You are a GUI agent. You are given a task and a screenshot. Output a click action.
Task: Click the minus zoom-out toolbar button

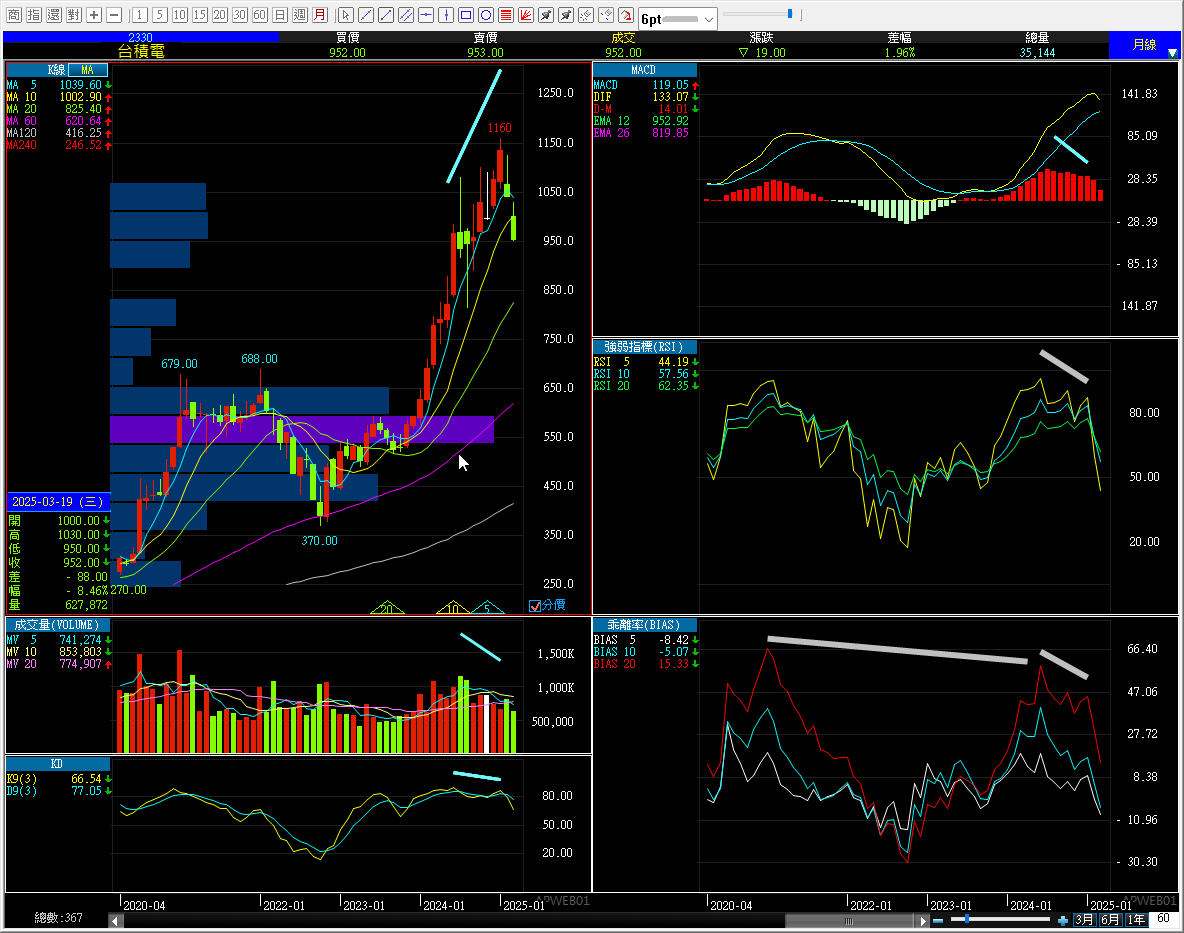tap(114, 14)
